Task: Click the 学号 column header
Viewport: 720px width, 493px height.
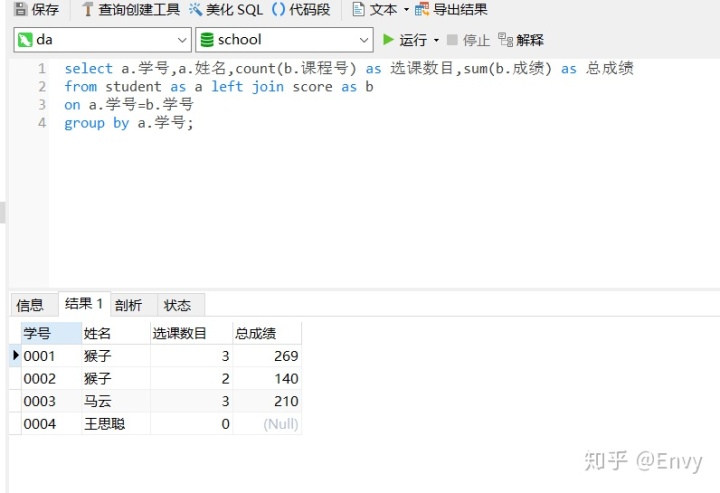Action: click(x=51, y=333)
